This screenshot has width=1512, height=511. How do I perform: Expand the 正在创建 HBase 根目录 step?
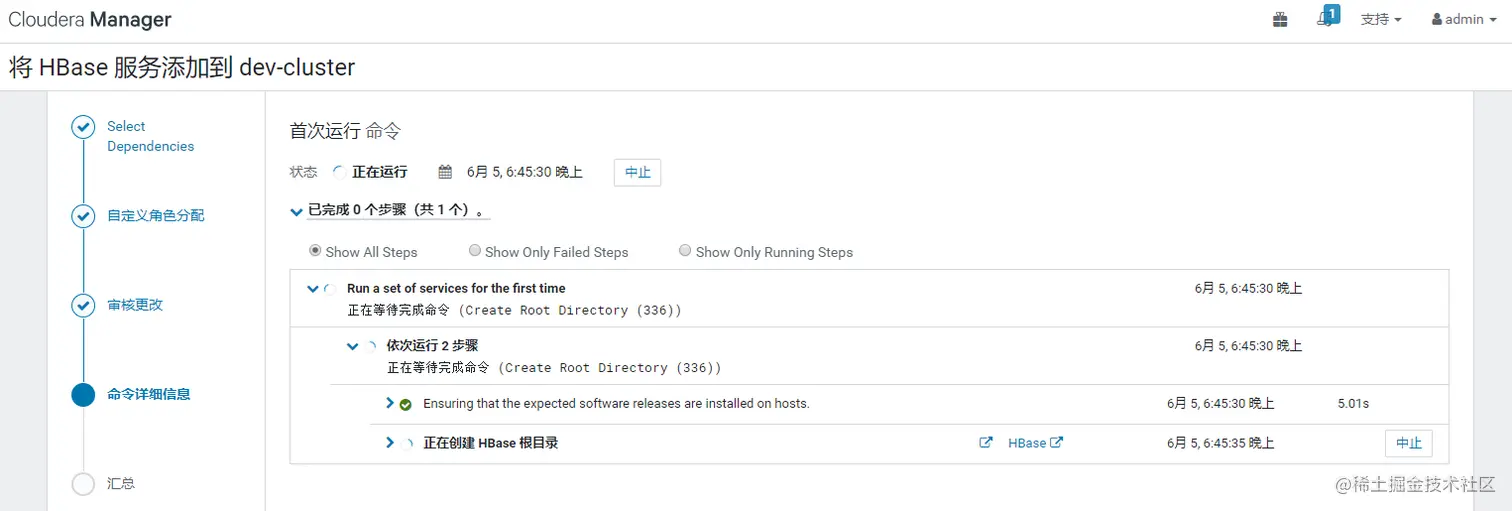click(x=390, y=442)
